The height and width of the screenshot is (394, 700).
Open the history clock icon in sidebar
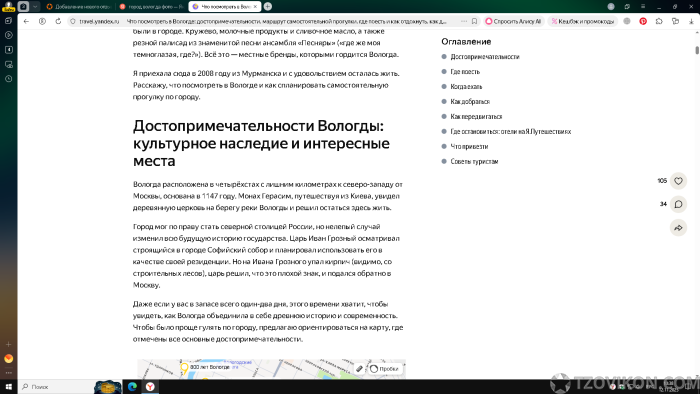point(8,79)
